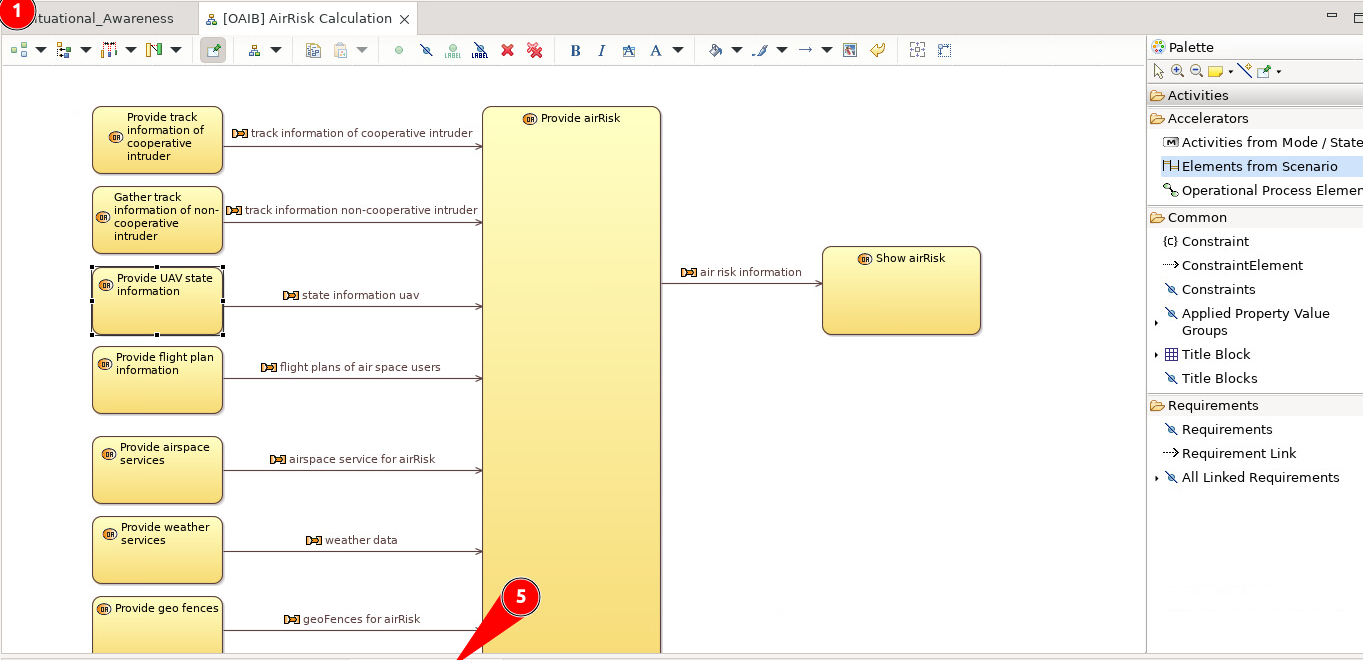Select the ConstraintElement palette tool

tap(1234, 265)
